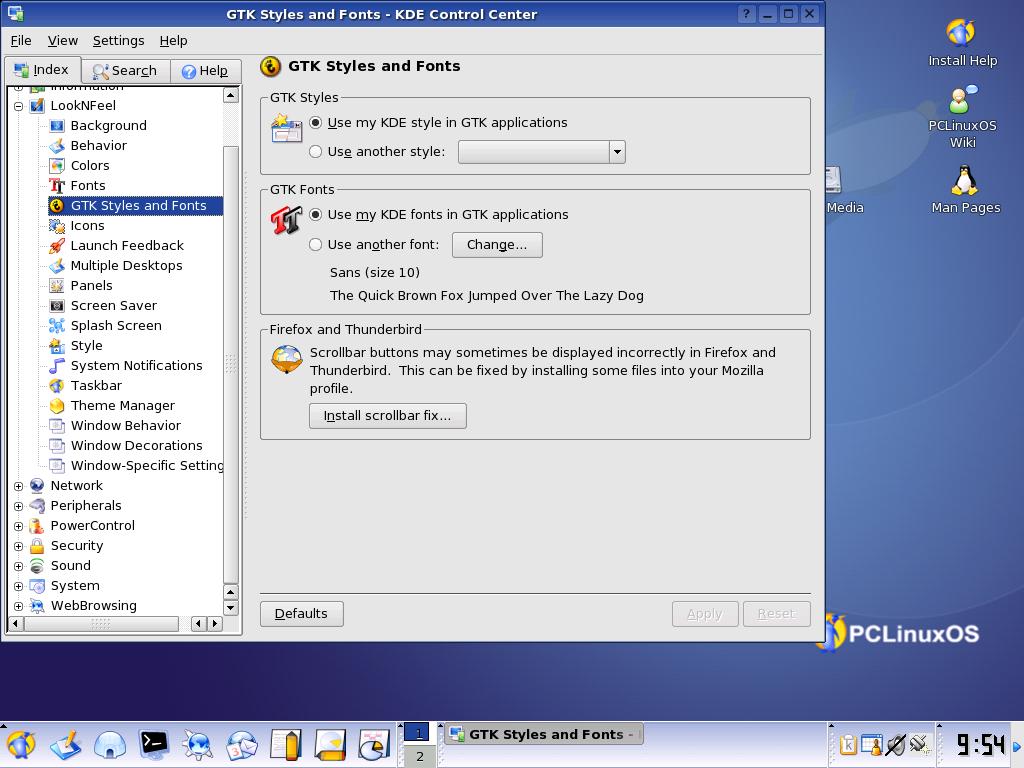Screen dimensions: 1024x768
Task: Expand the PowerControl tree branch
Action: (x=18, y=526)
